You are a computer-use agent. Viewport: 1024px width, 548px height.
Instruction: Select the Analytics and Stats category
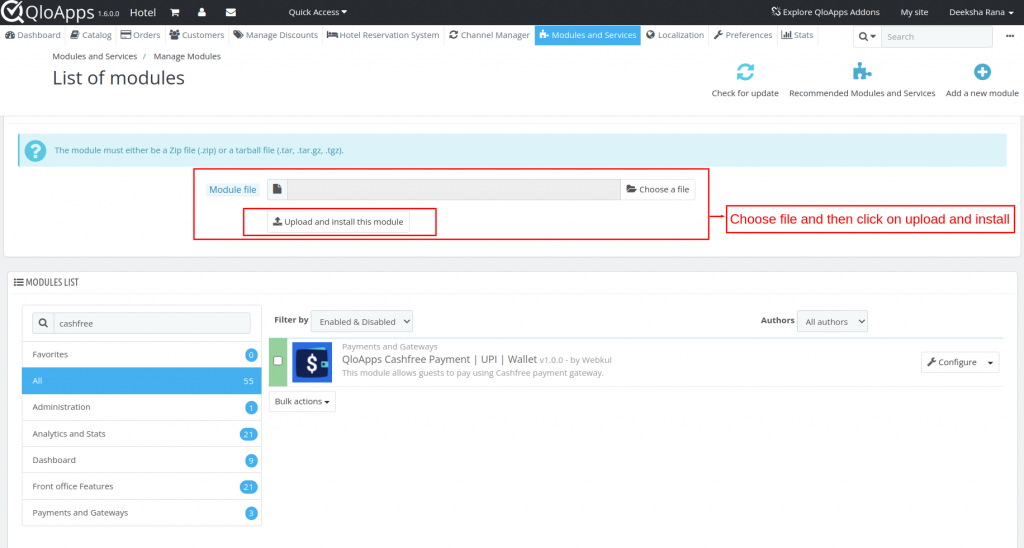click(142, 434)
